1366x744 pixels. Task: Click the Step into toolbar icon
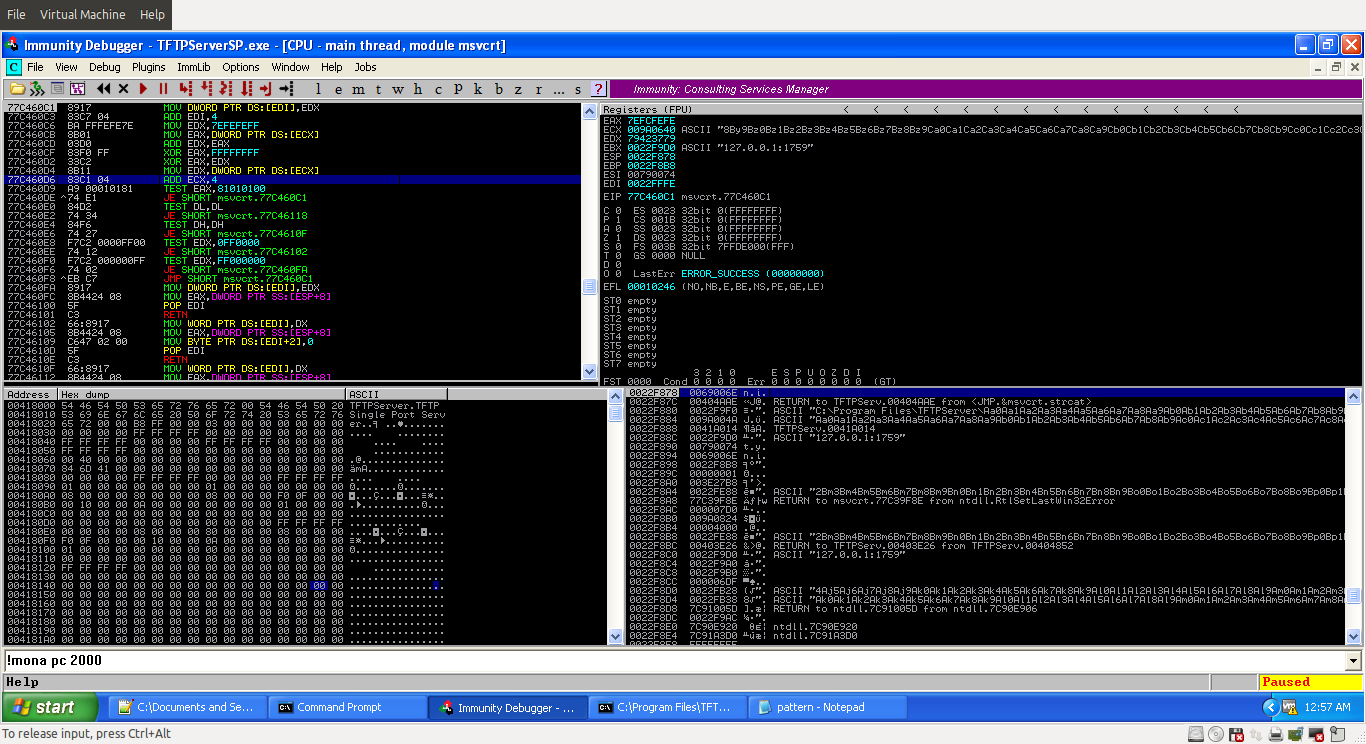(x=187, y=89)
